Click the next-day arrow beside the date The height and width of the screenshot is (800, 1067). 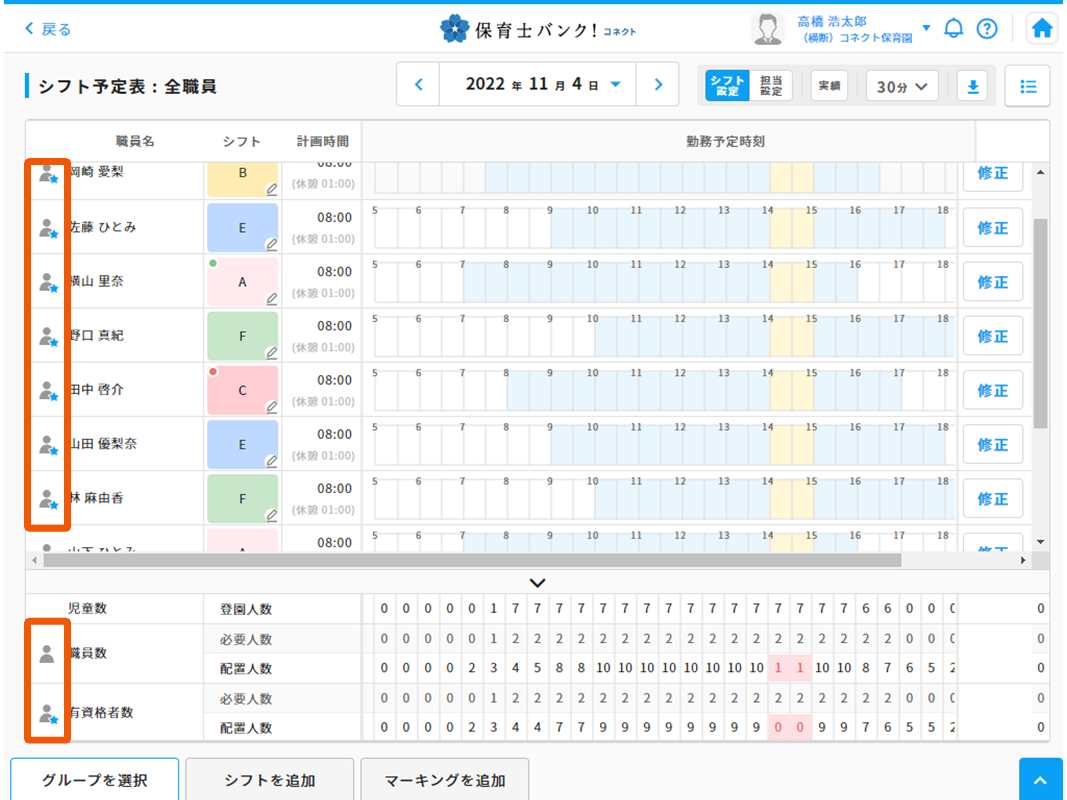658,84
